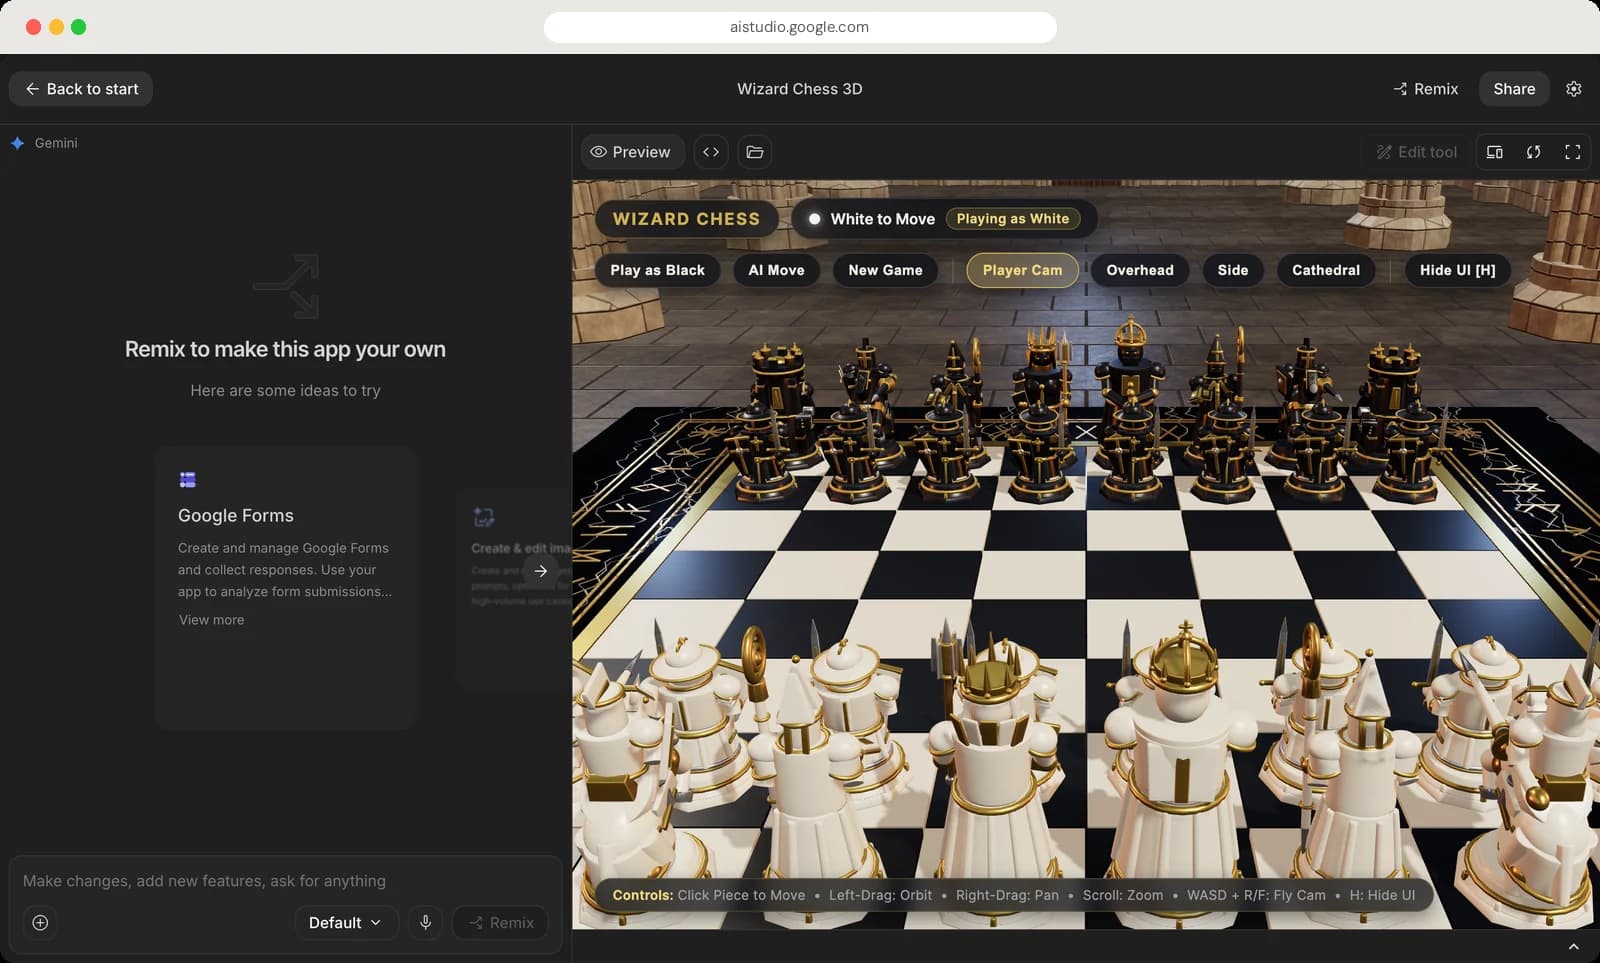The image size is (1600, 963).
Task: Open settings gear icon
Action: [1573, 89]
